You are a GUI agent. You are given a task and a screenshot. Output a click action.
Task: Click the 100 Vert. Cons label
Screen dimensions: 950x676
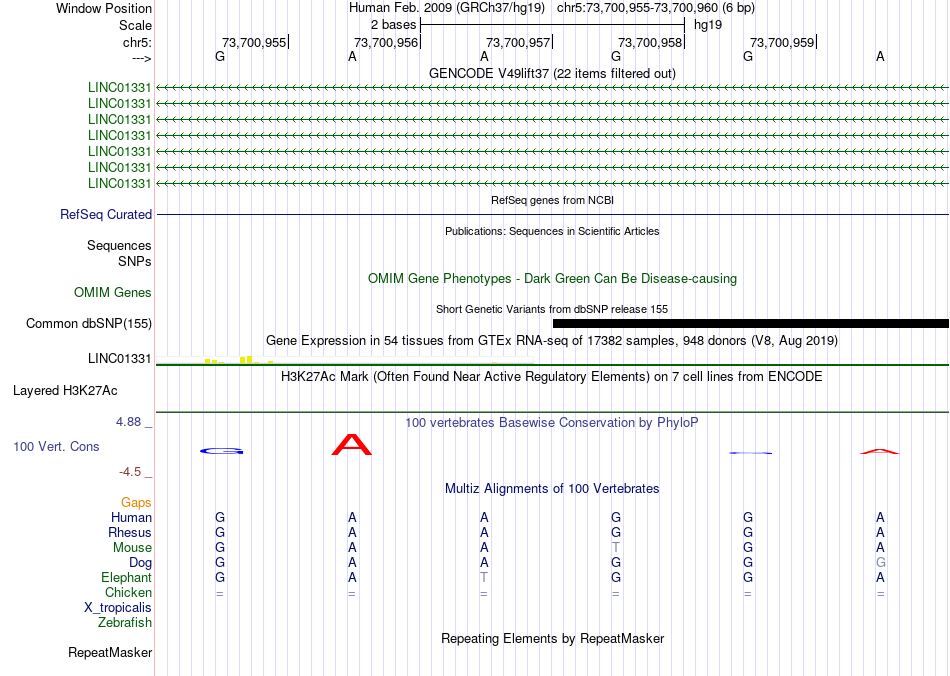pos(56,446)
